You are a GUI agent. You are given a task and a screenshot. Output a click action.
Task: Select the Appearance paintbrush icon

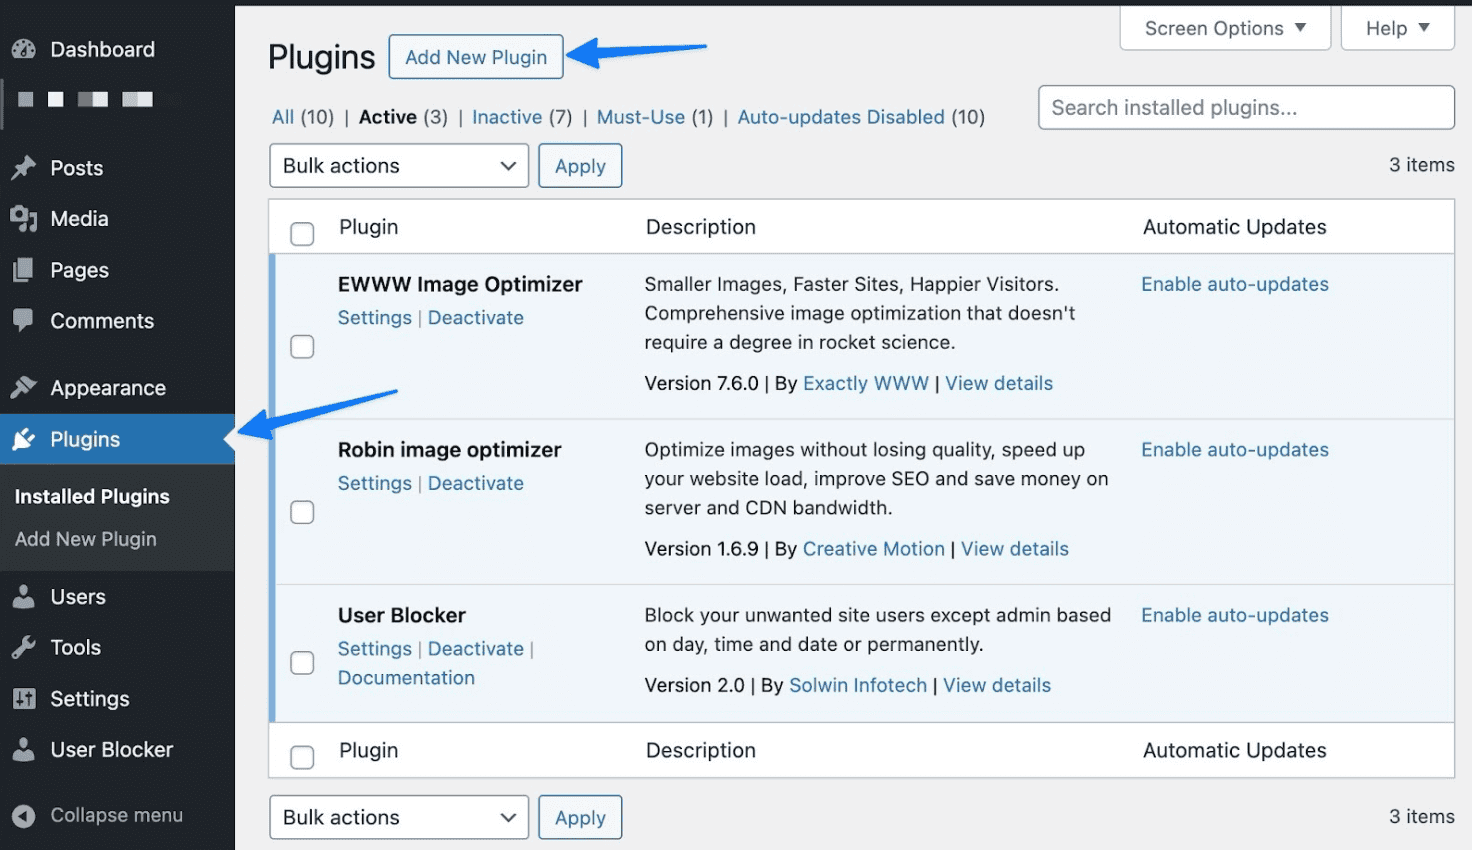[x=25, y=388]
